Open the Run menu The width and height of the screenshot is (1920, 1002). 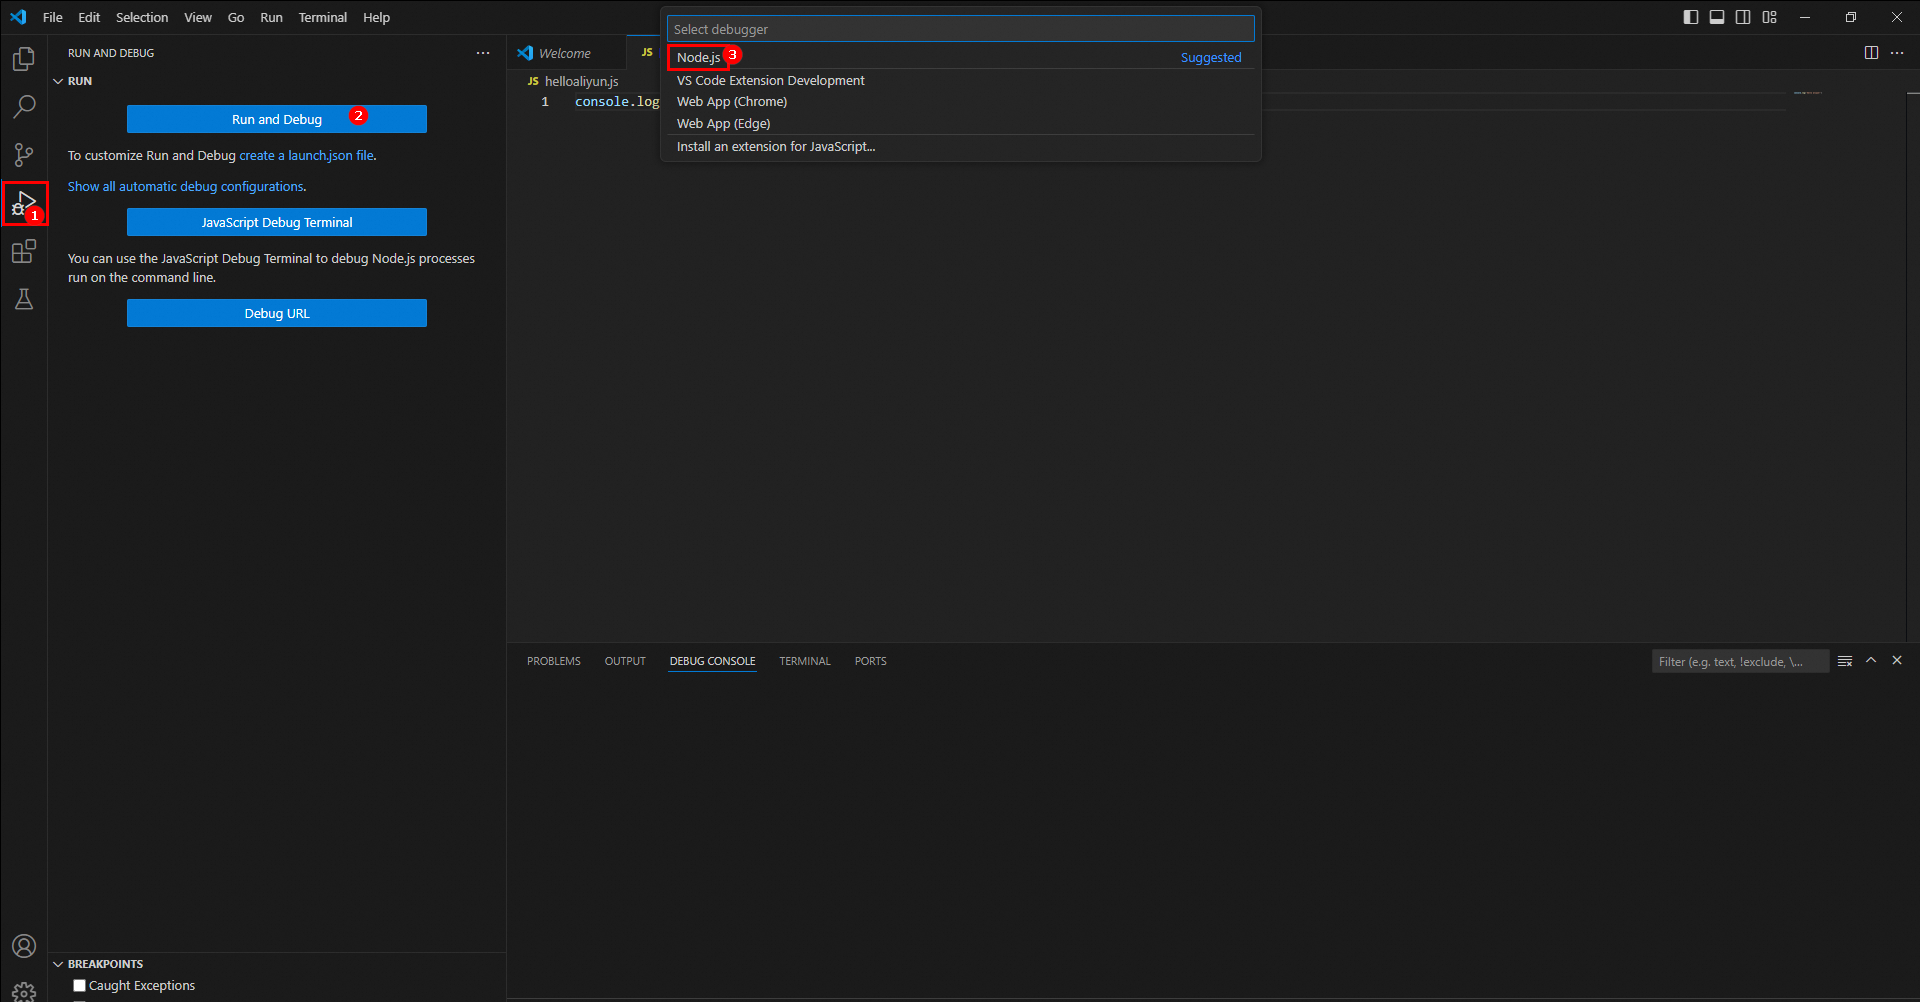click(271, 17)
